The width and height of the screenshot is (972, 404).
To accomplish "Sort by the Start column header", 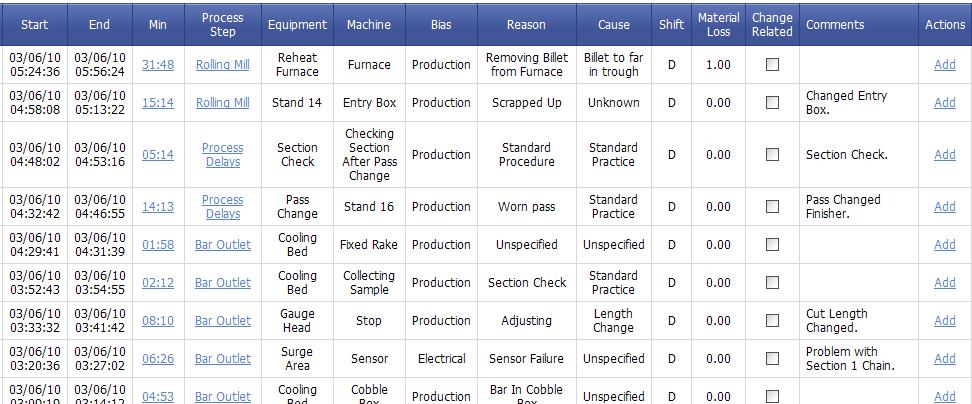I will click(34, 25).
